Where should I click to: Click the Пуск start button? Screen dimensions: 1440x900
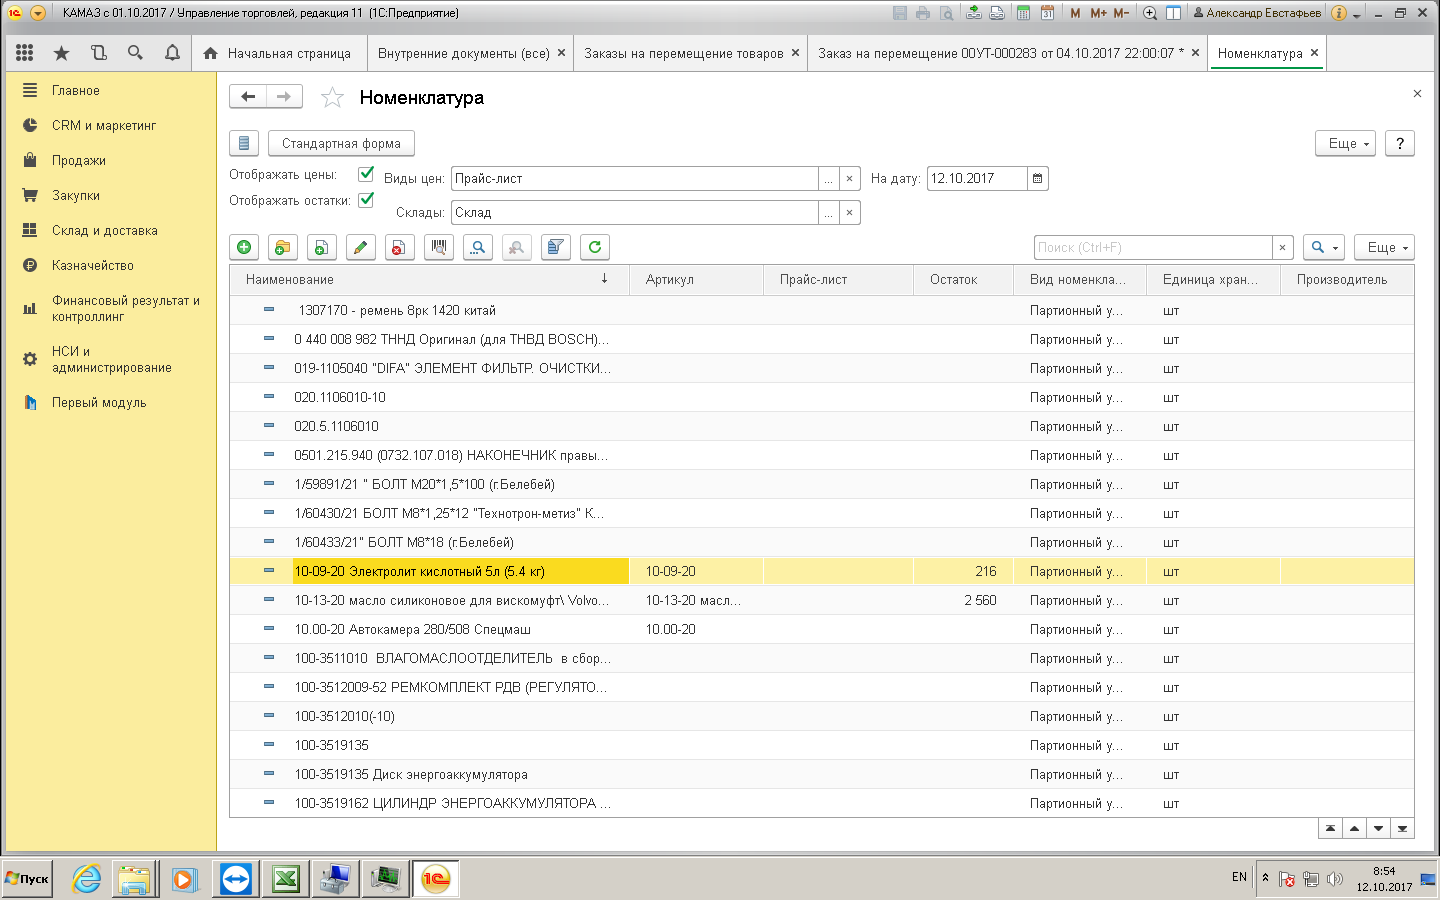pyautogui.click(x=27, y=879)
